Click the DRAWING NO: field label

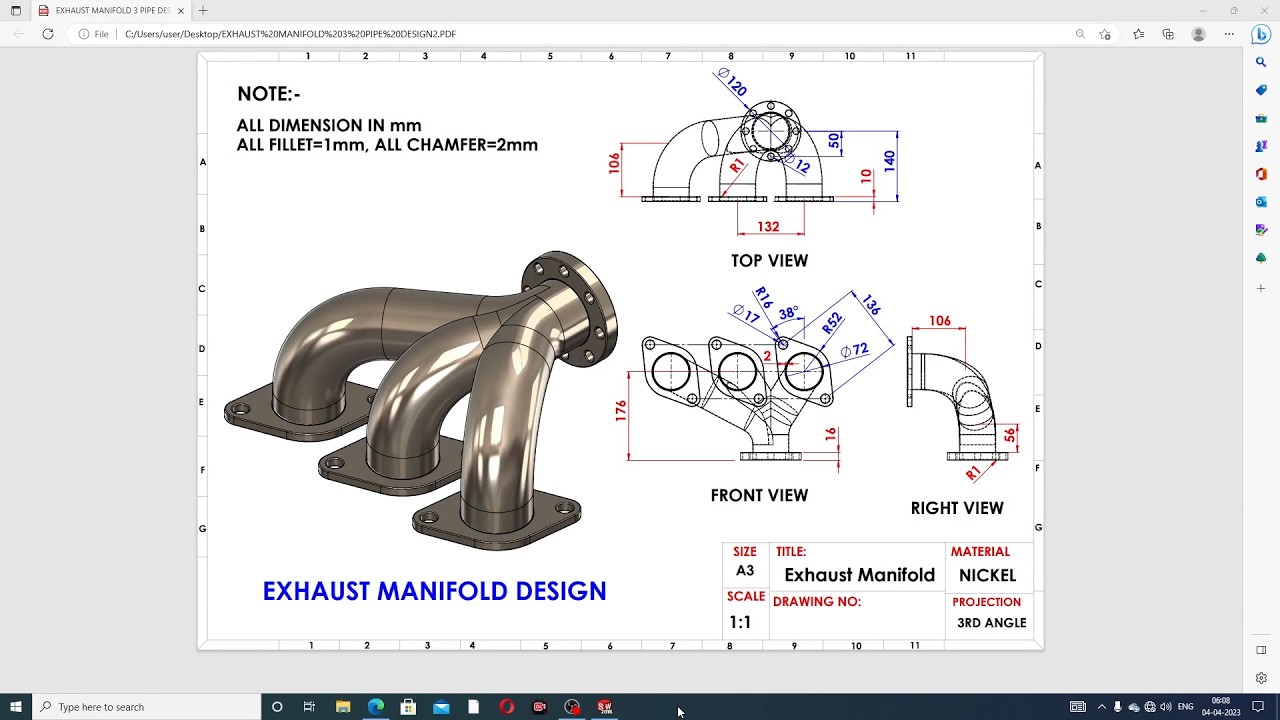(x=816, y=602)
